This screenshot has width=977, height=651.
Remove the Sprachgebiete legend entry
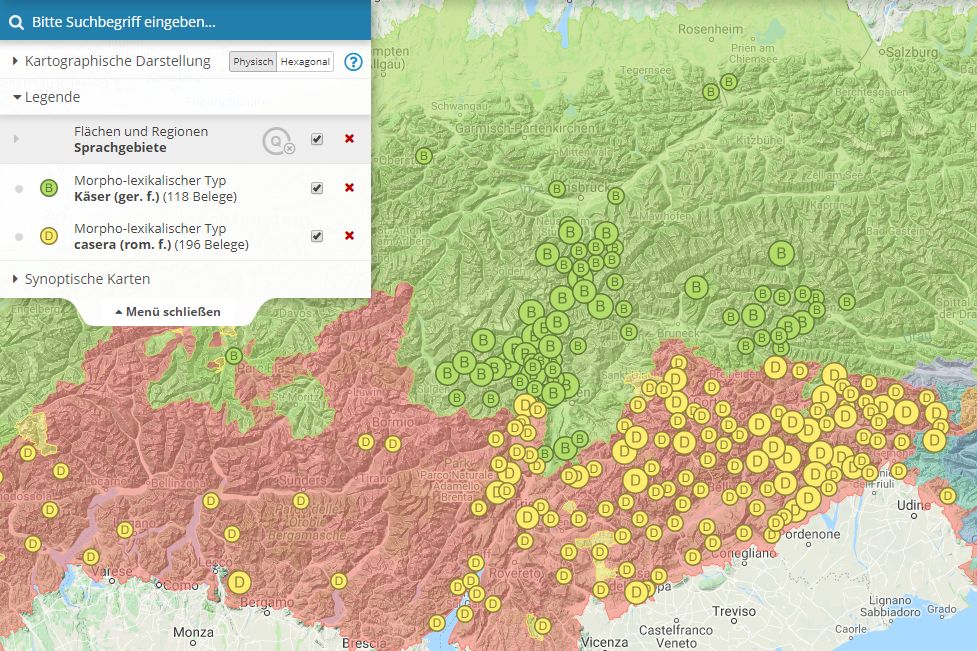click(349, 139)
